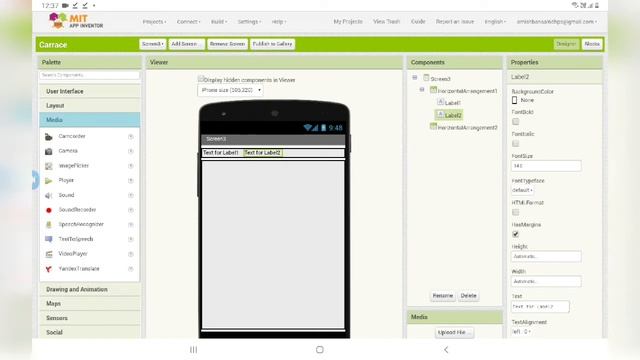The image size is (640, 360).
Task: Open the FontTypeface default dropdown
Action: point(522,190)
